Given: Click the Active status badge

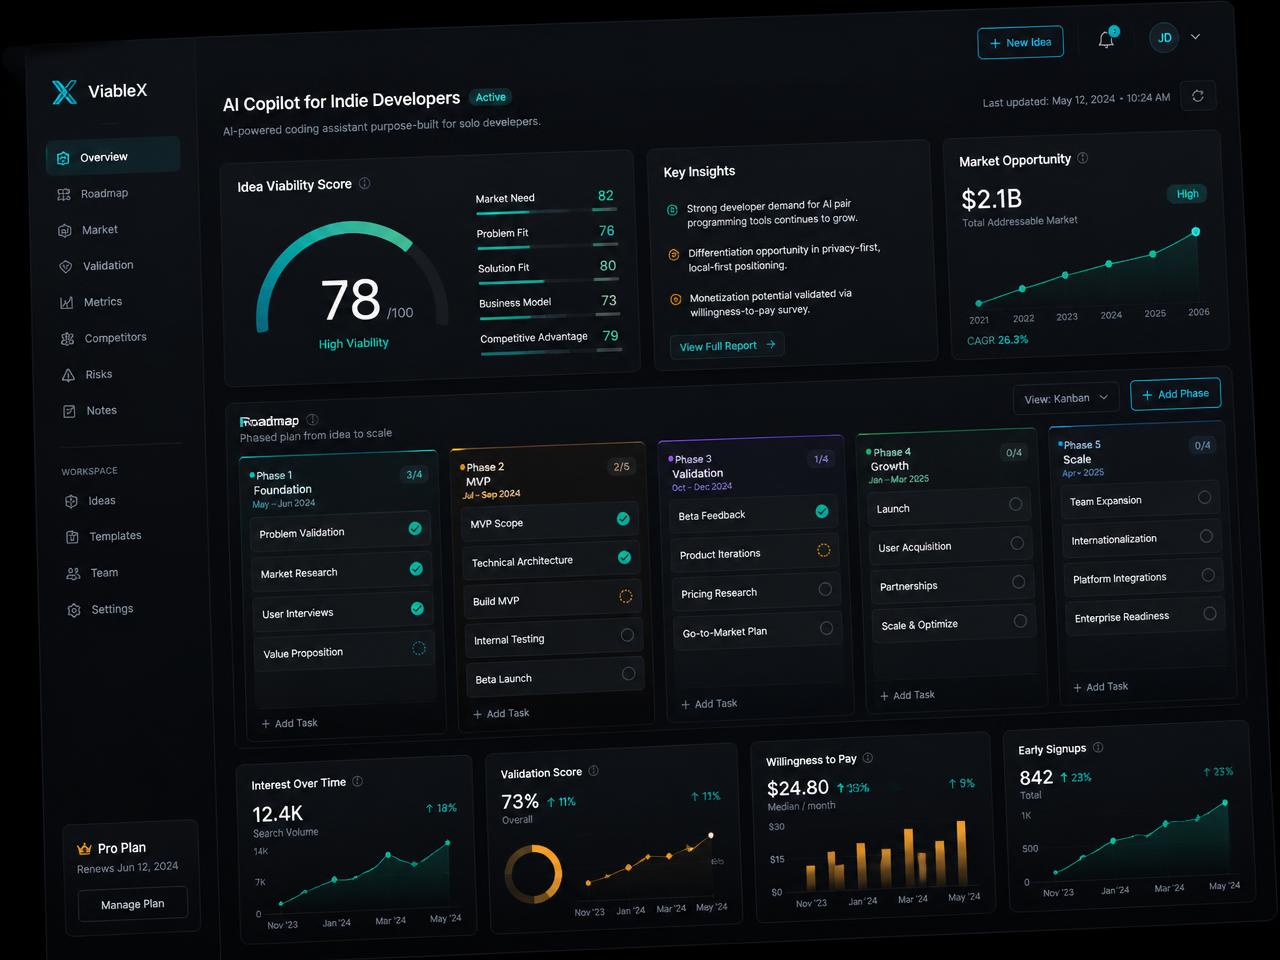Looking at the screenshot, I should 490,97.
